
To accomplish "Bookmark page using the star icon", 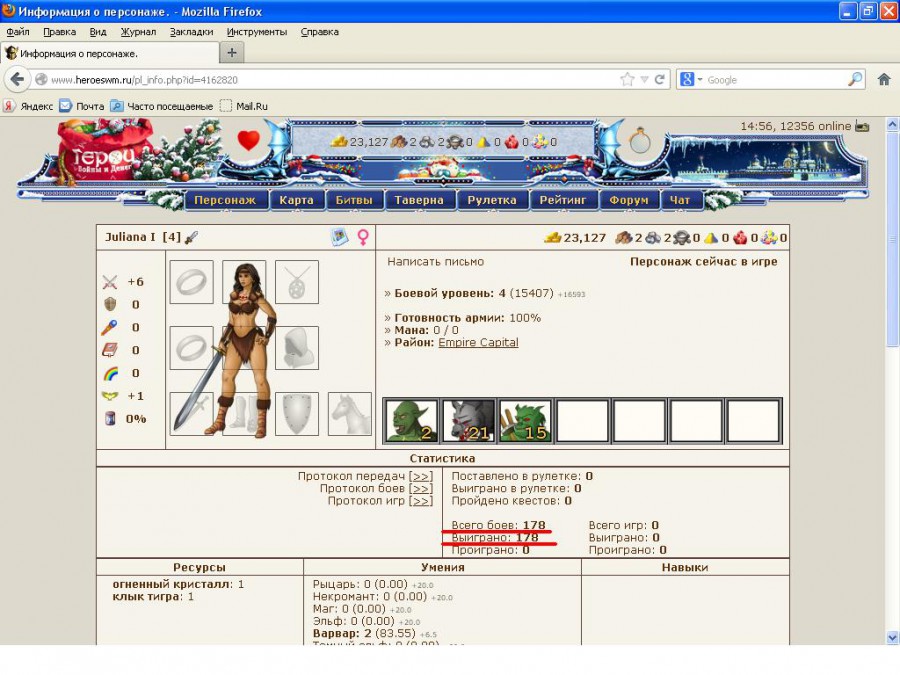I will (x=627, y=79).
